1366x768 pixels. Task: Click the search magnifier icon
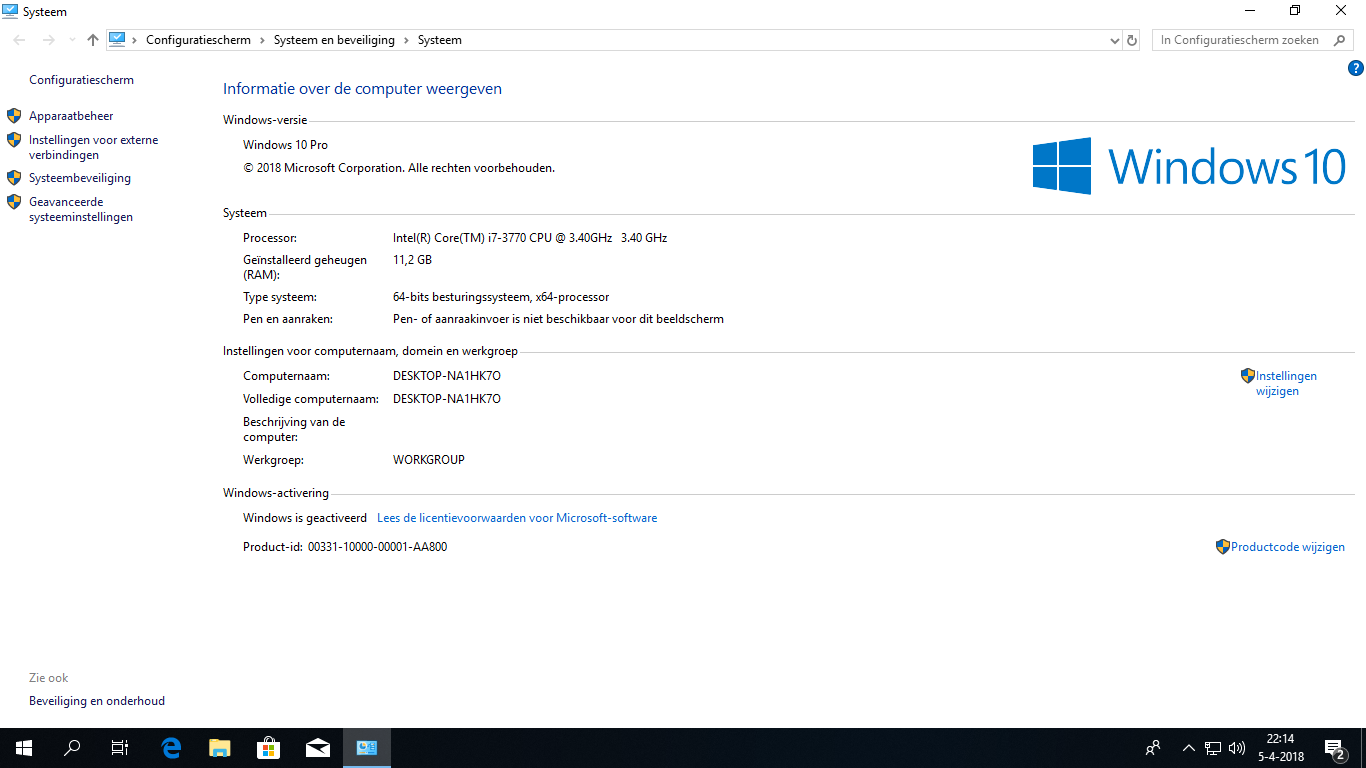coord(1339,40)
